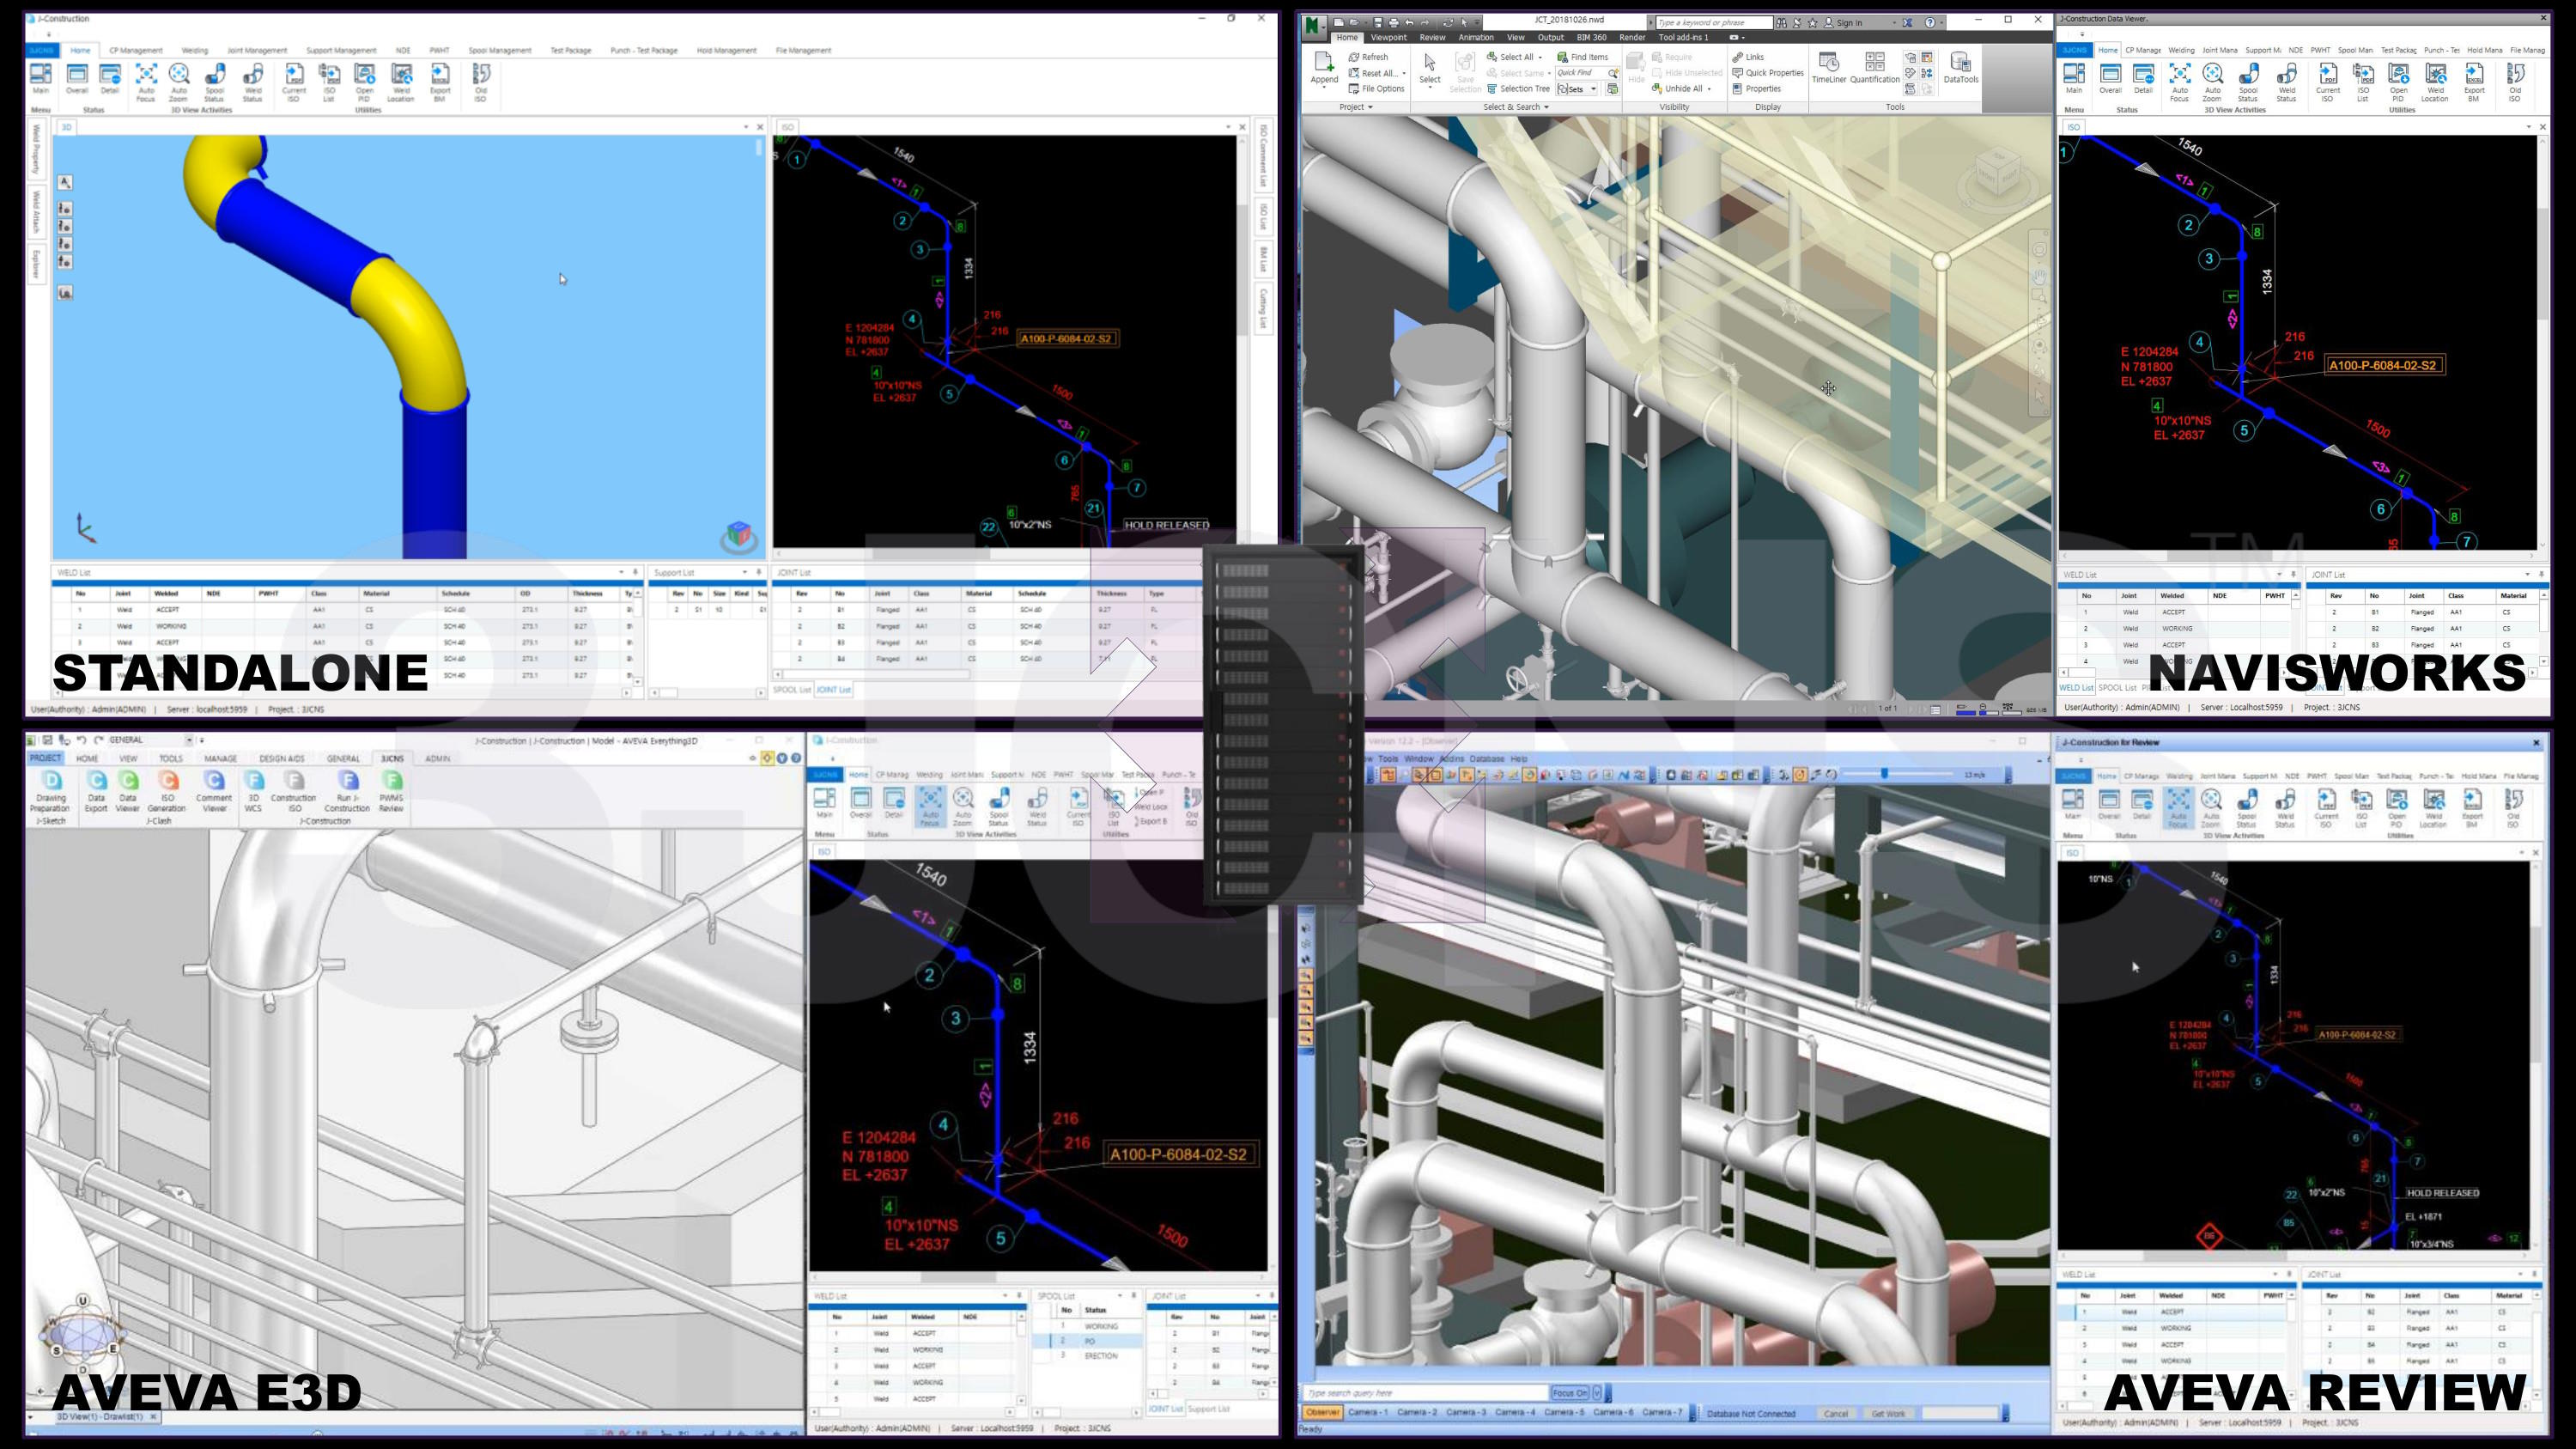This screenshot has width=2576, height=1449.
Task: Click 3D WCS in AVEVA E3D ribbon
Action: pyautogui.click(x=253, y=791)
